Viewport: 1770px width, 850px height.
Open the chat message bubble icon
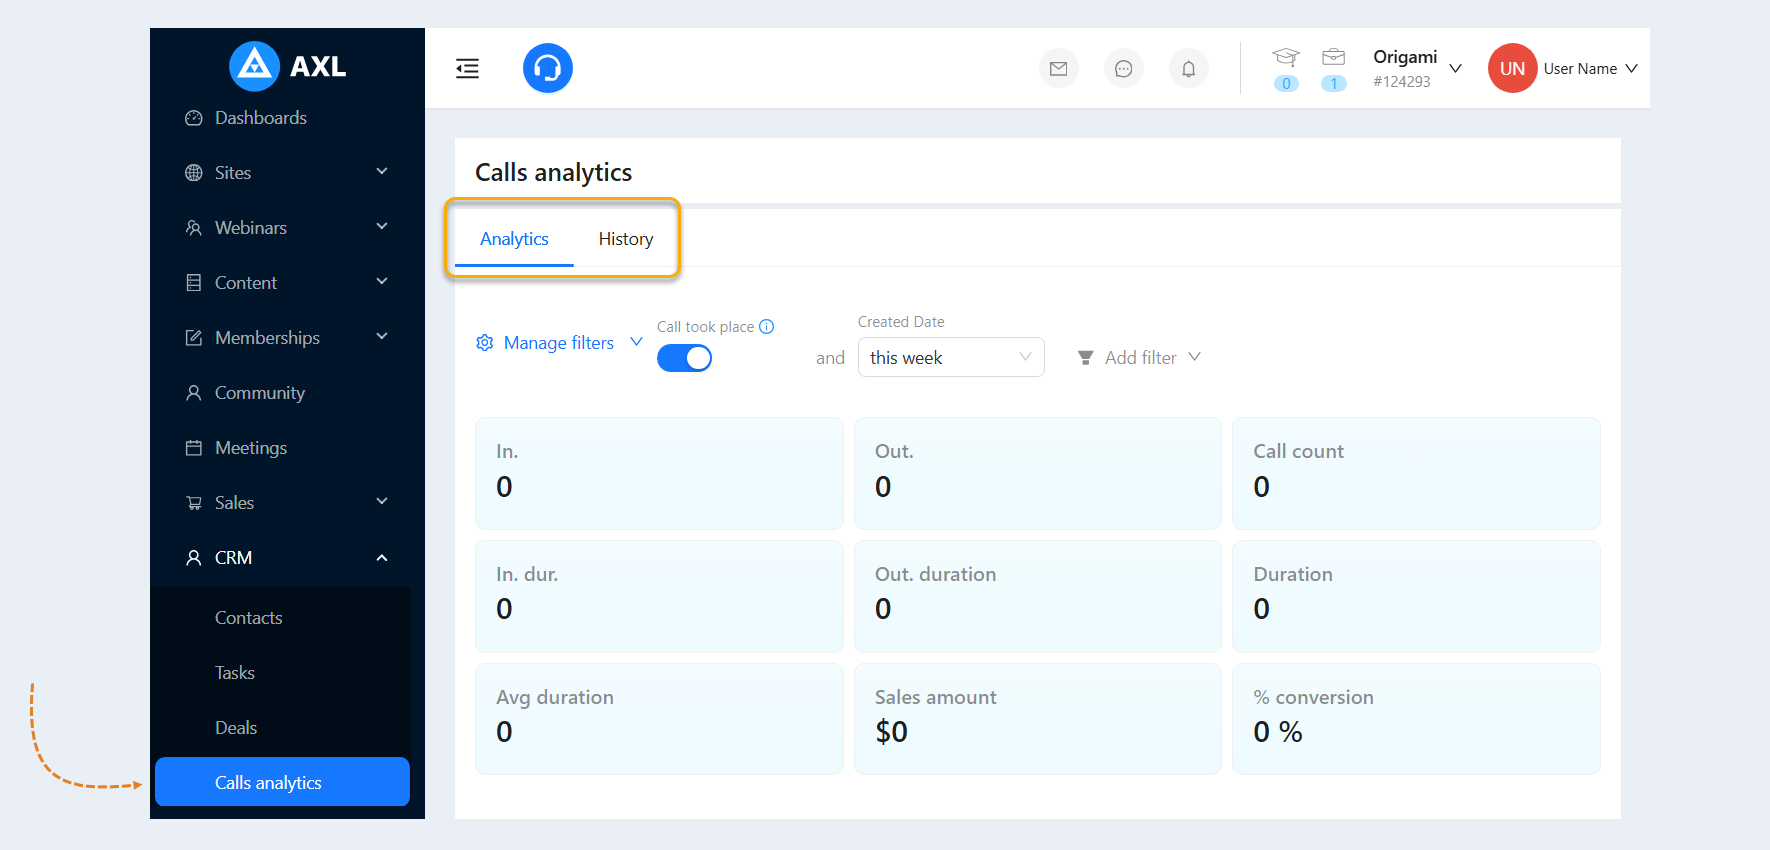coord(1124,69)
